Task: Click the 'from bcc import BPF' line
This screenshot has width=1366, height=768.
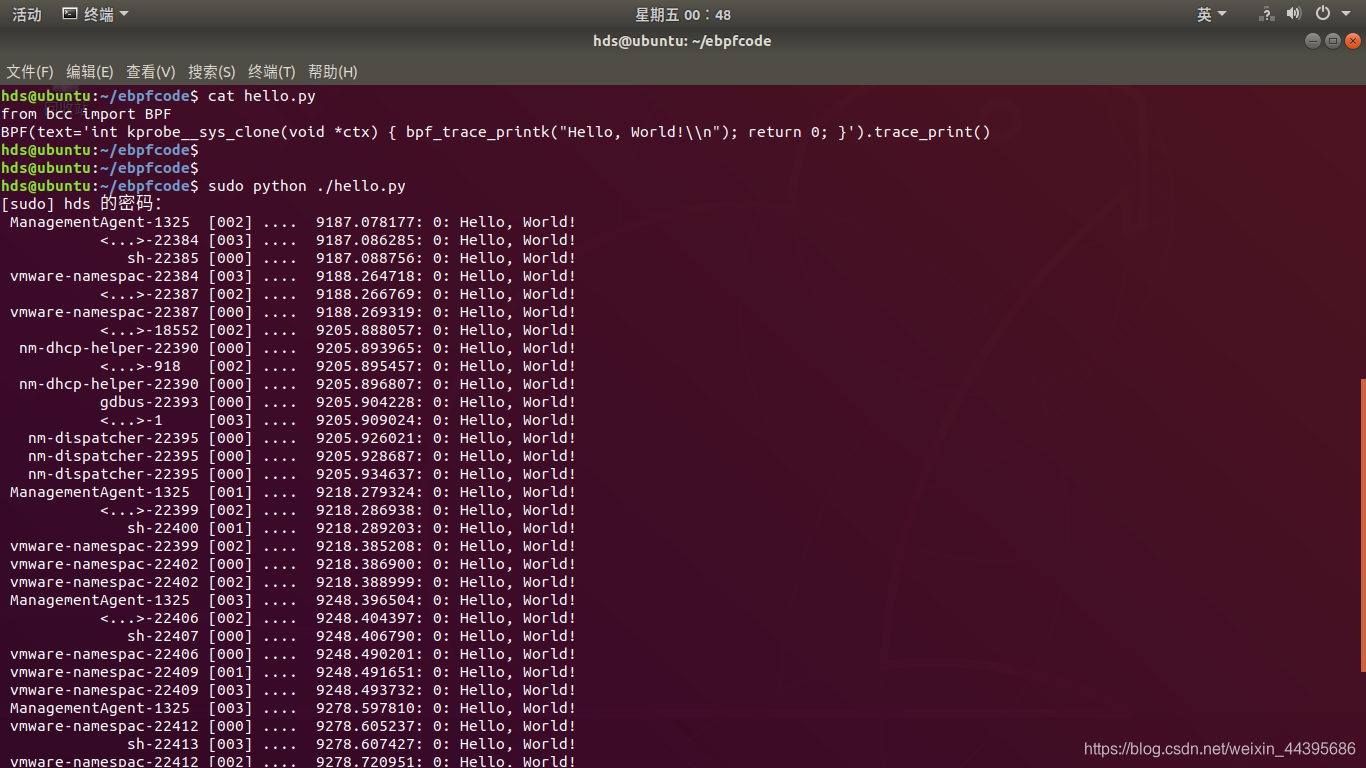Action: [x=86, y=114]
